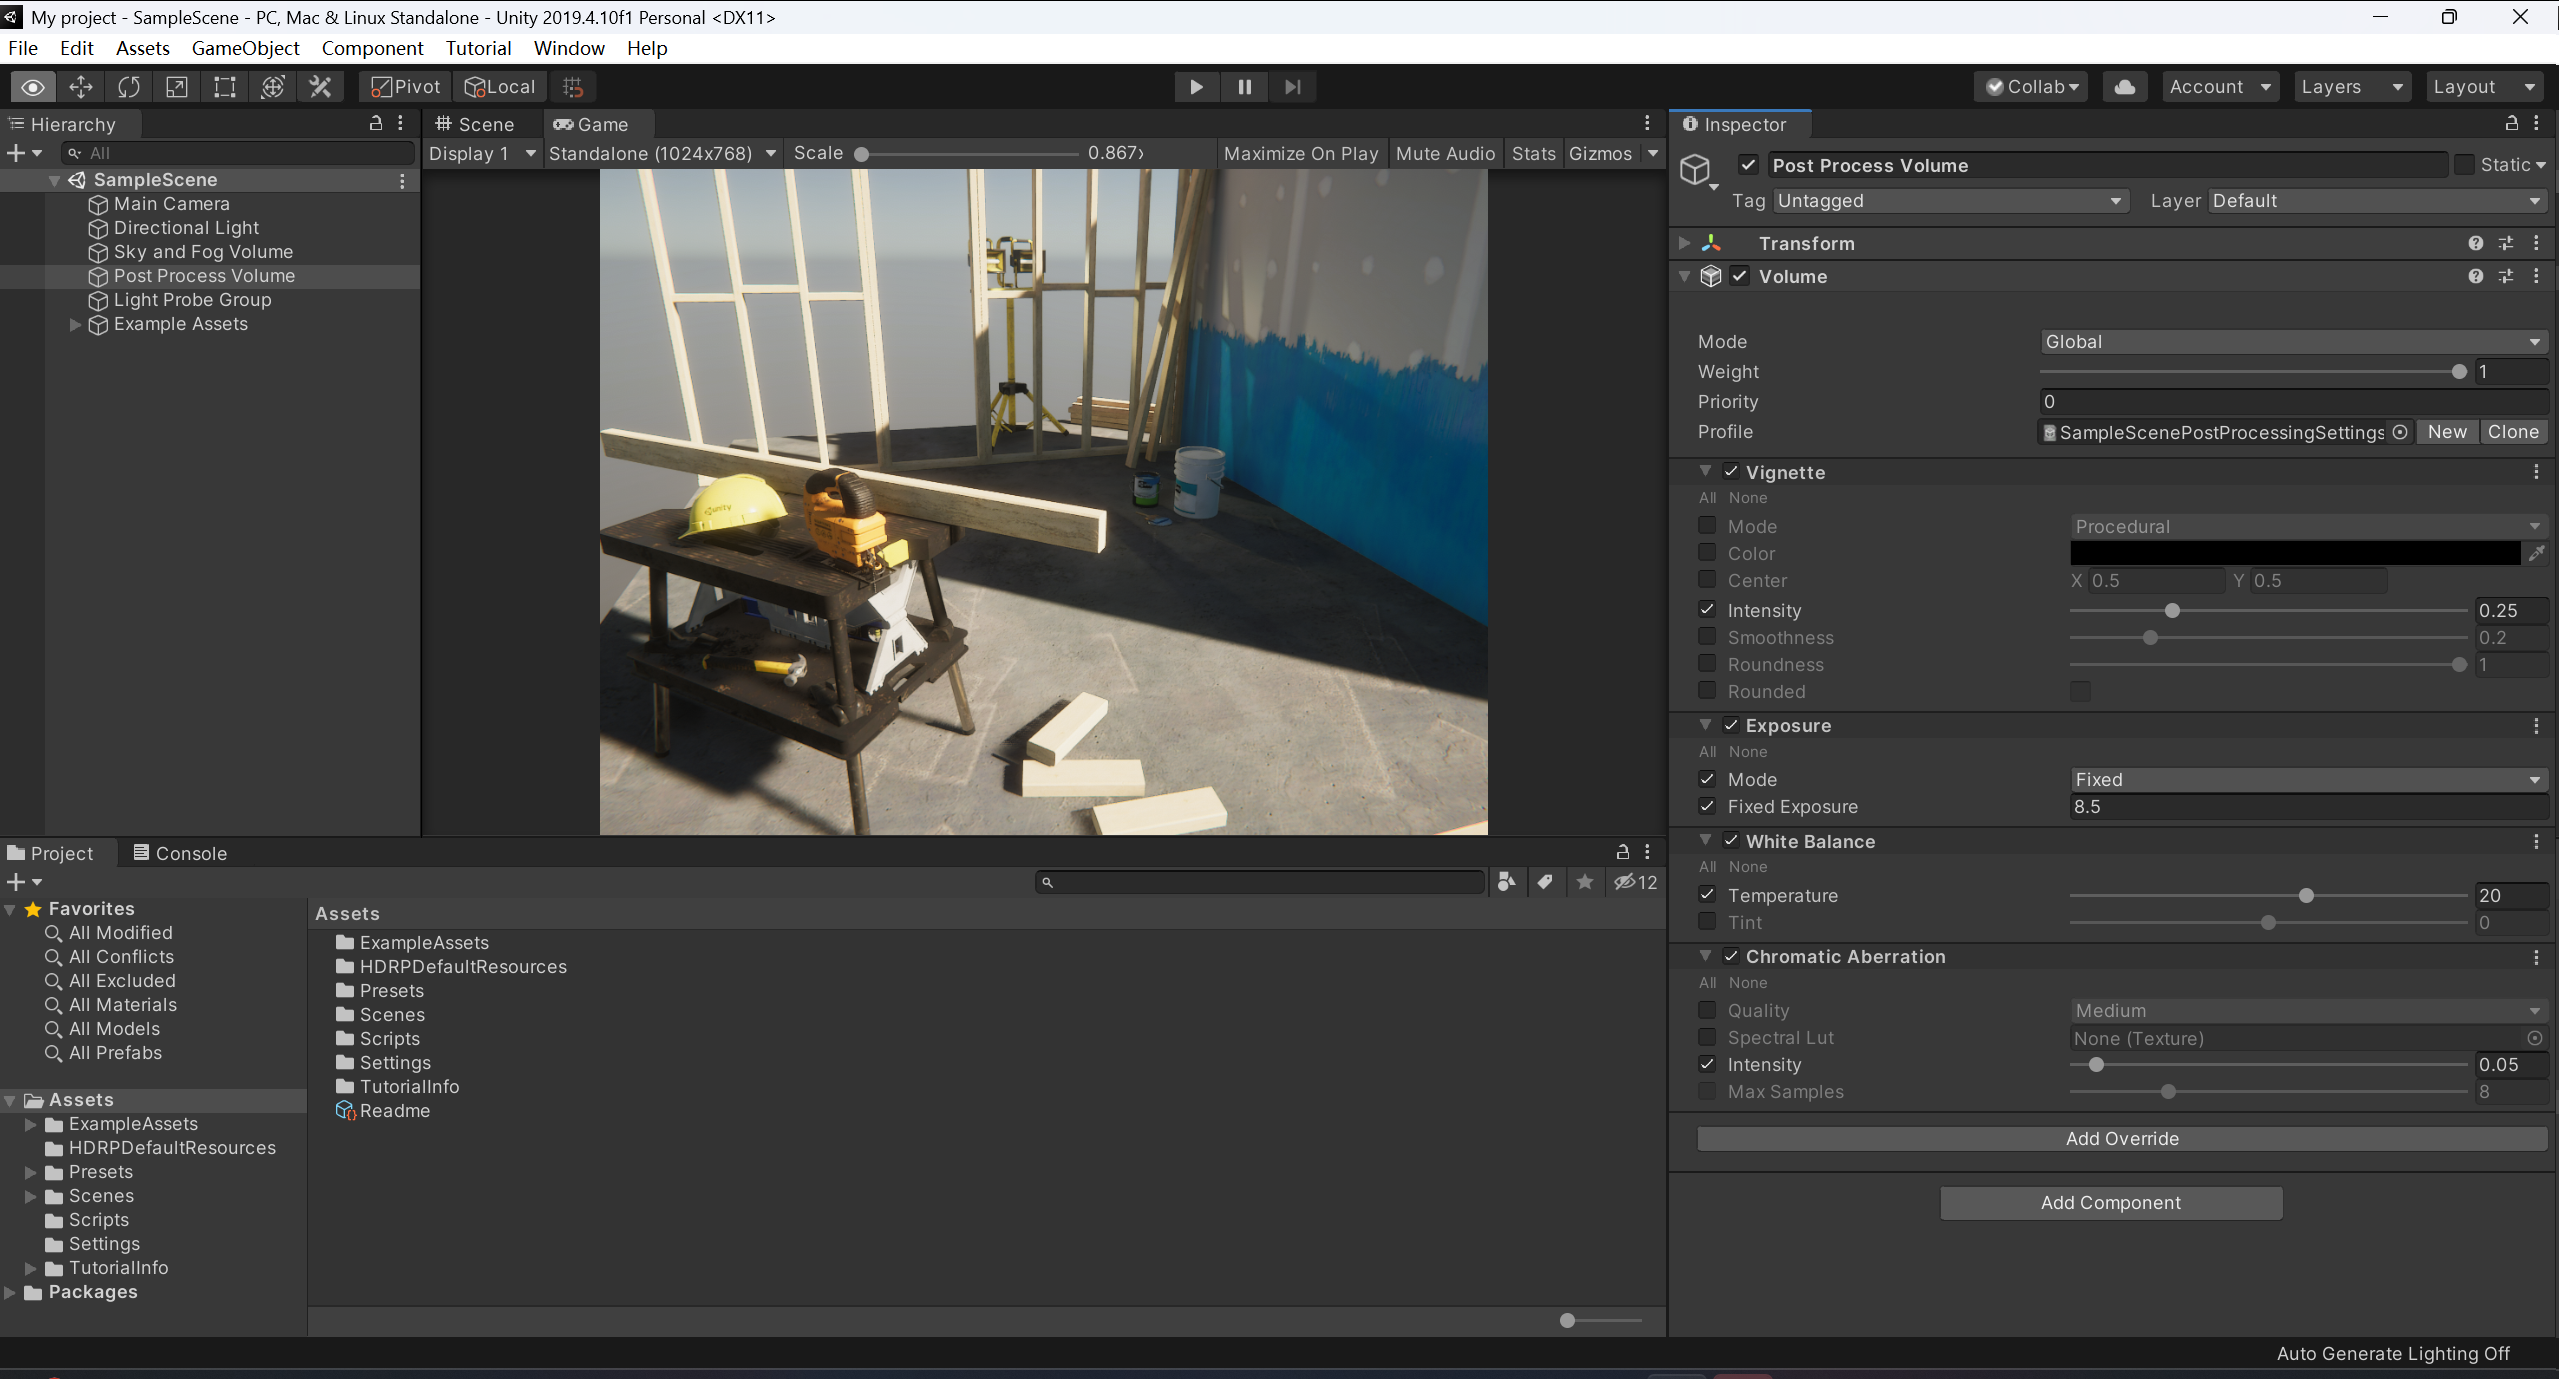The height and width of the screenshot is (1379, 2559).
Task: Expand the Example Assets hierarchy item
Action: tap(75, 324)
